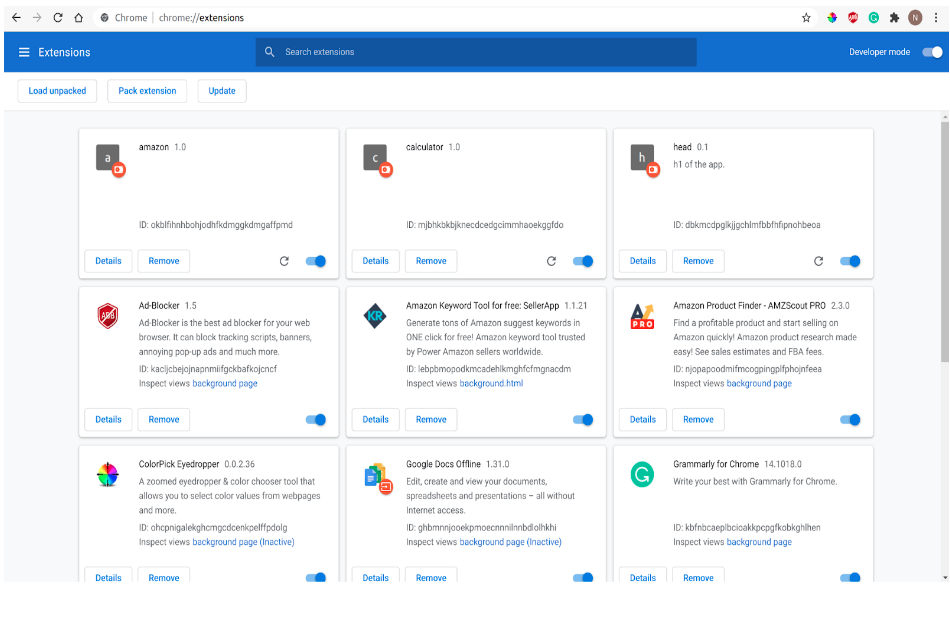Disable the Developer mode toggle
Viewport: 950px width, 618px height.
click(x=930, y=52)
